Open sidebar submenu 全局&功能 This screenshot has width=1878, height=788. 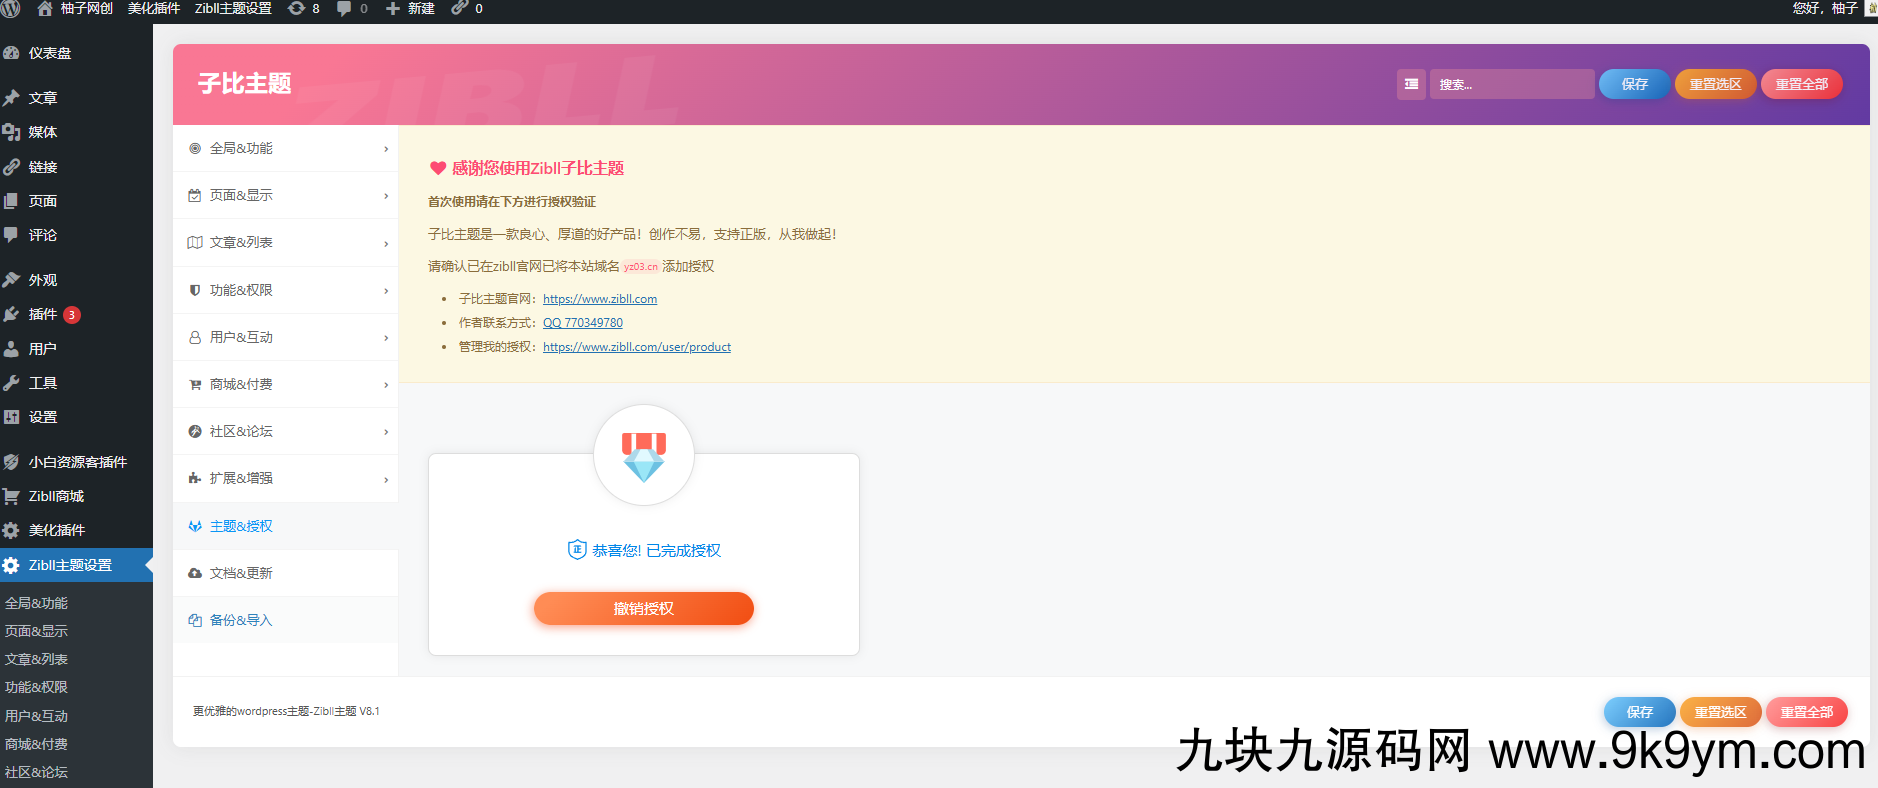37,603
